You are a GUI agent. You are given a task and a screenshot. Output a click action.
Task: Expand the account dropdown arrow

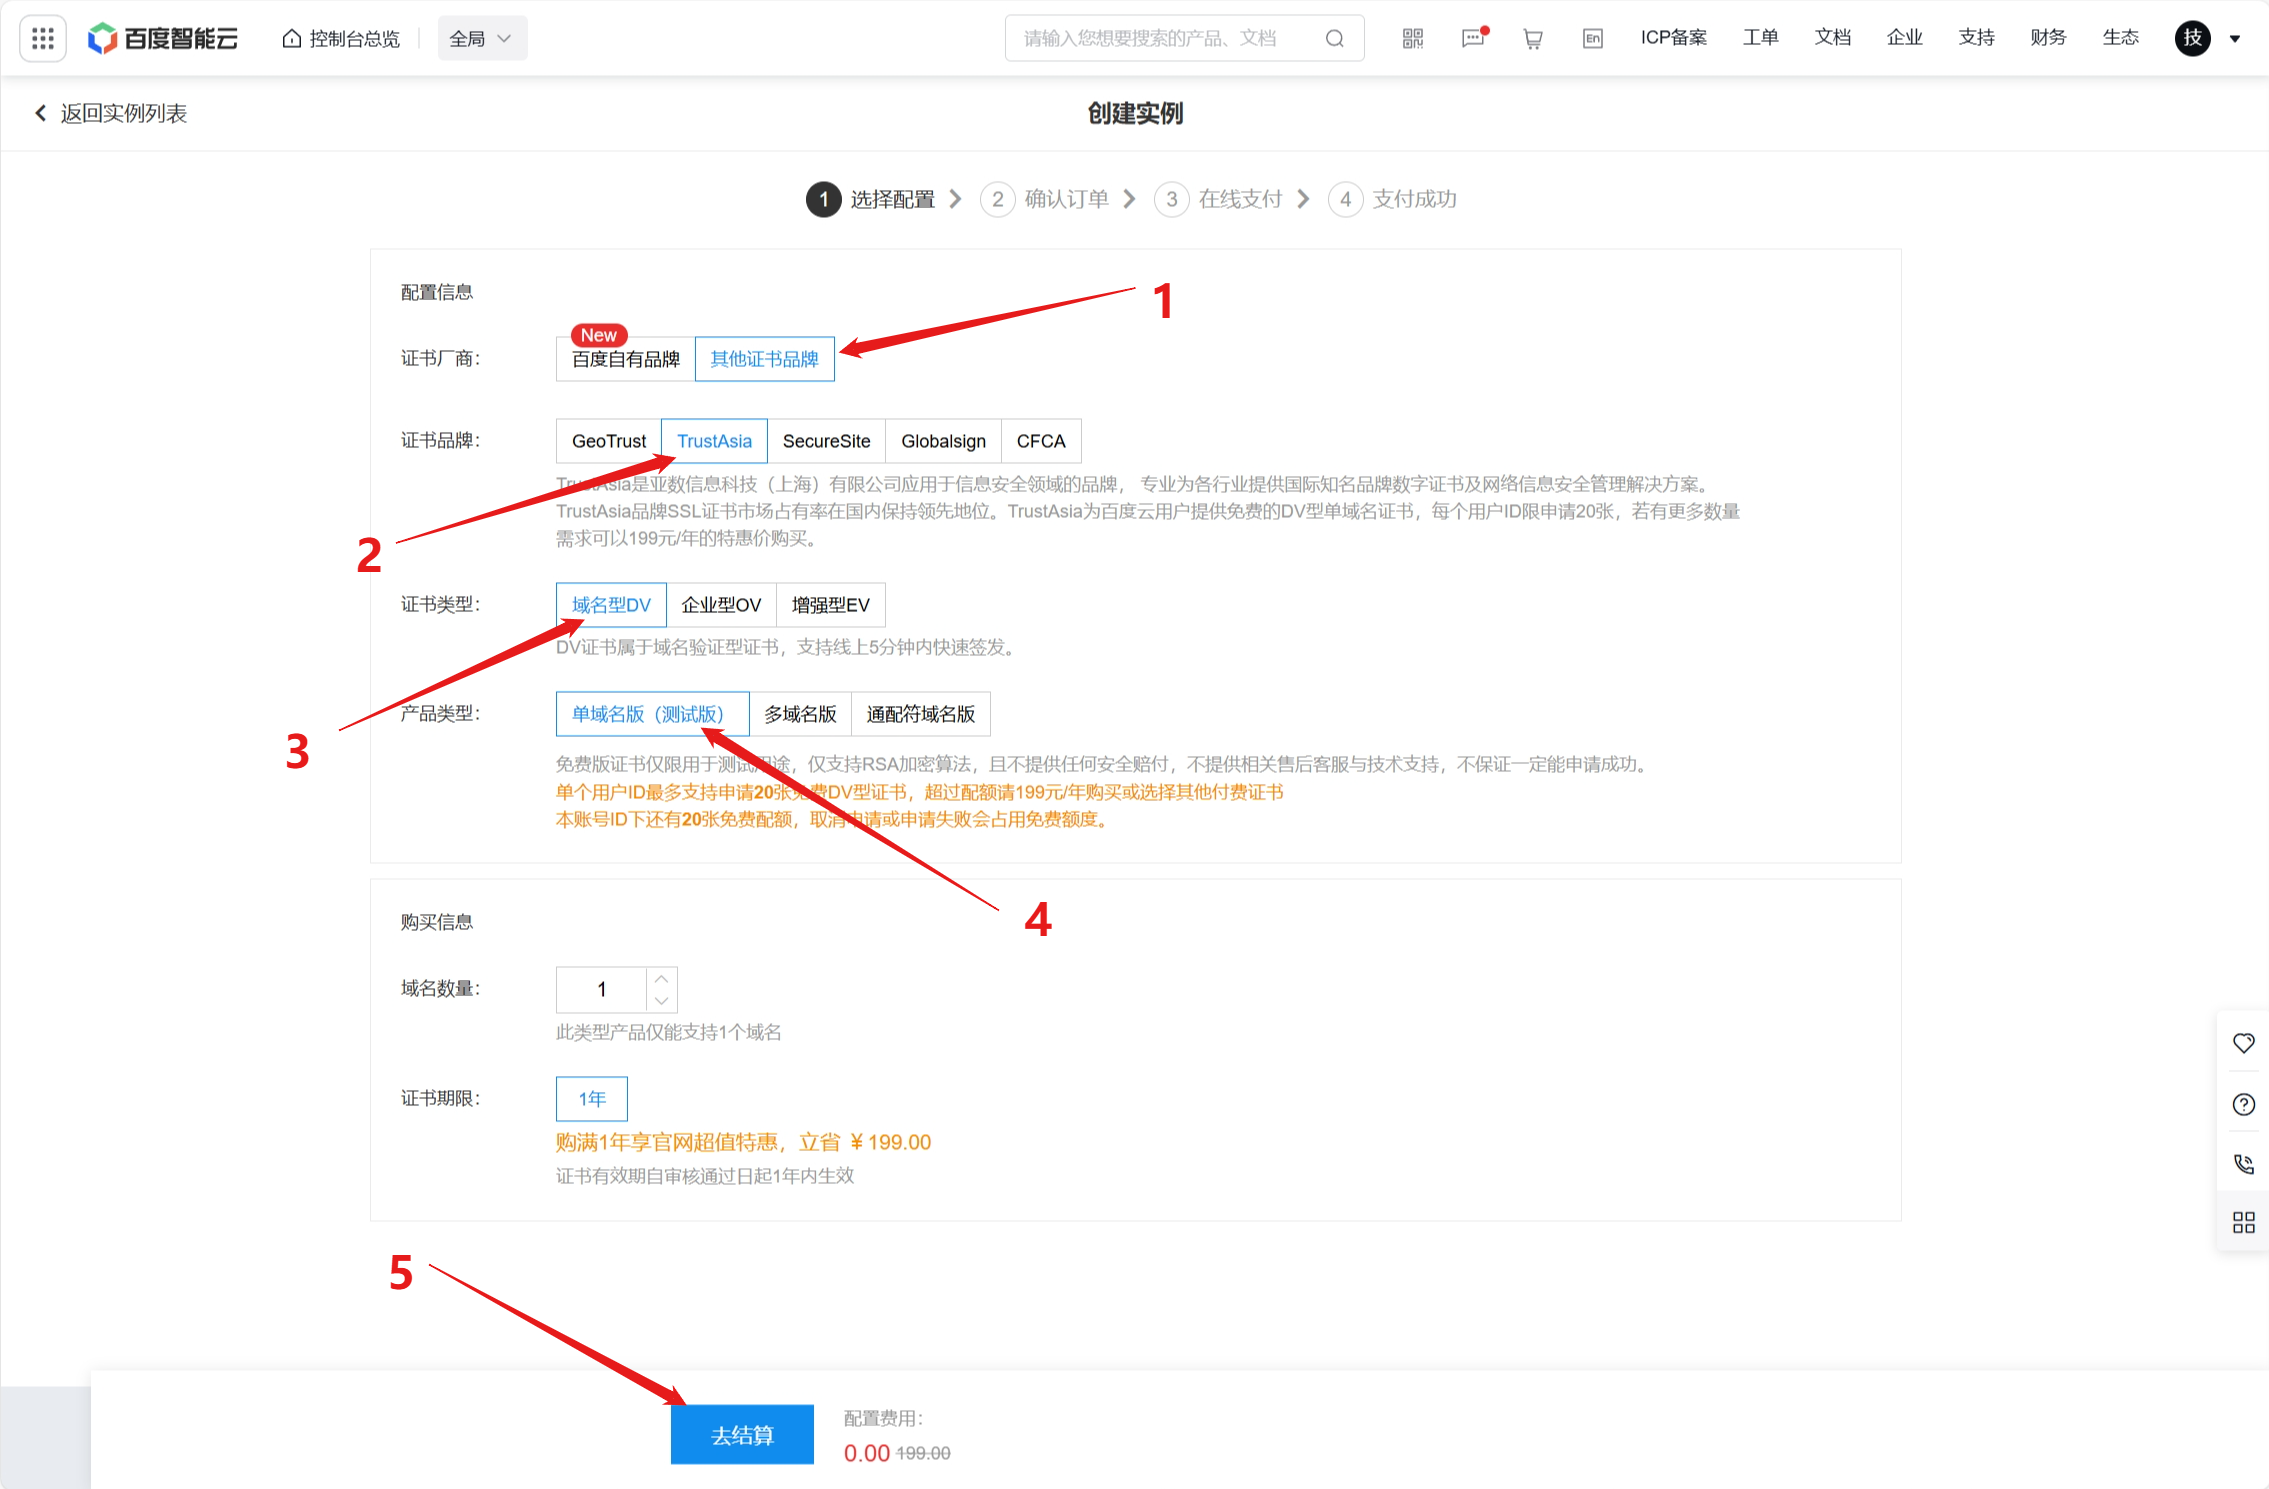click(x=2235, y=39)
